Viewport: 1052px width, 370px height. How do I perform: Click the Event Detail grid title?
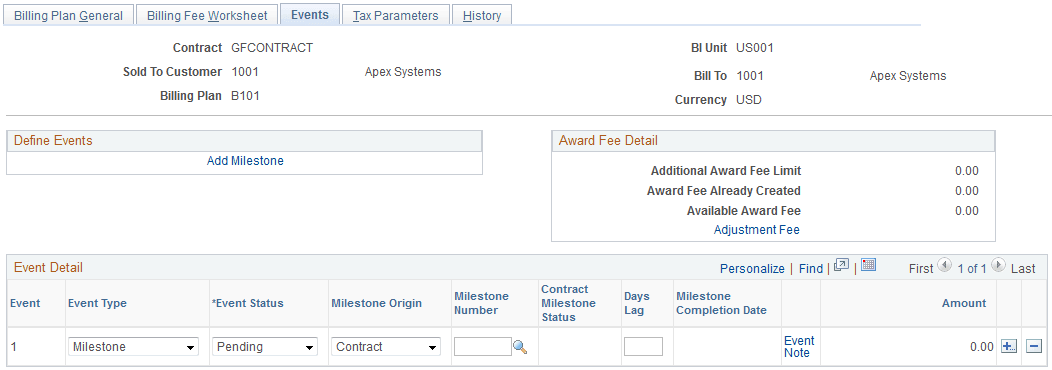48,268
